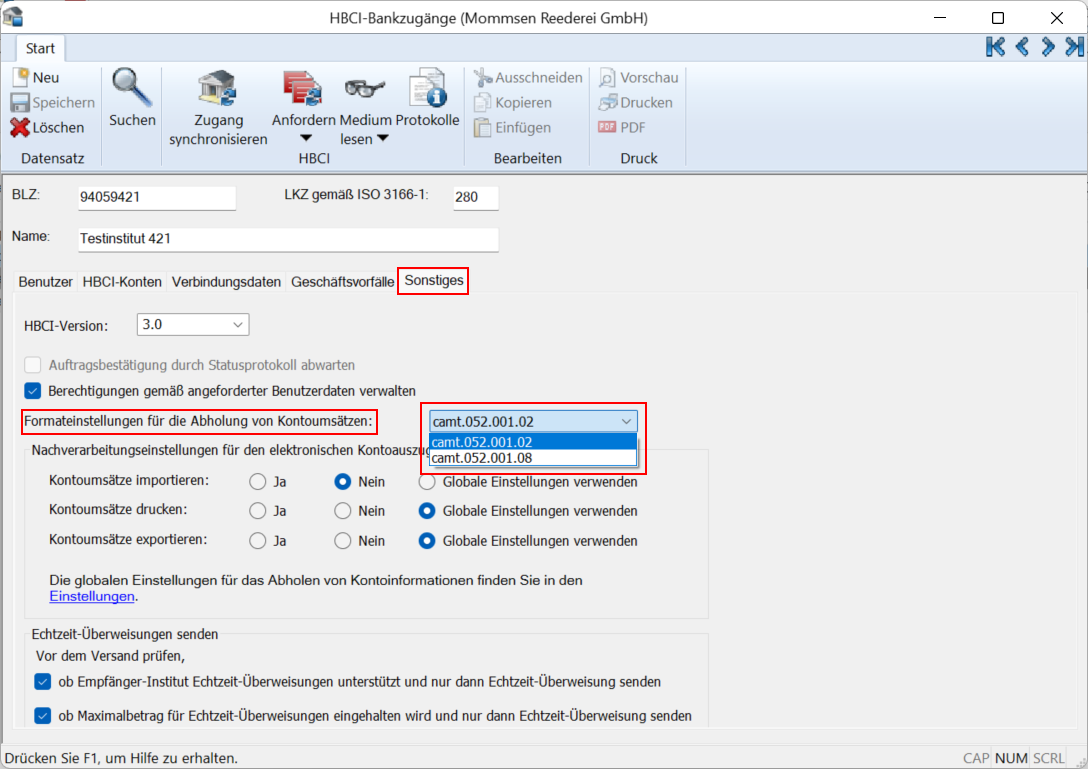Open the HBCI-Konten tab
1088x769 pixels.
pos(122,282)
